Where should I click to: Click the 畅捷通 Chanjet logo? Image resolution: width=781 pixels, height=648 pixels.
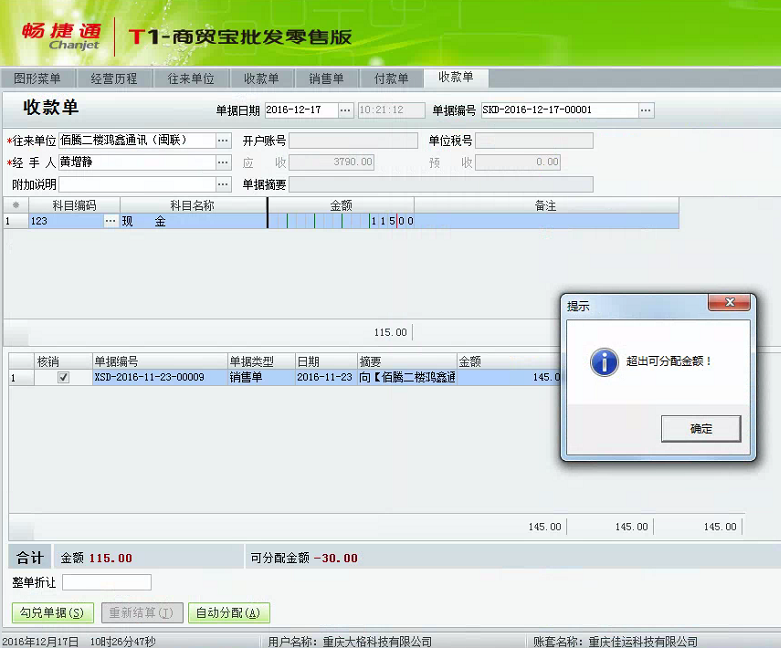62,36
